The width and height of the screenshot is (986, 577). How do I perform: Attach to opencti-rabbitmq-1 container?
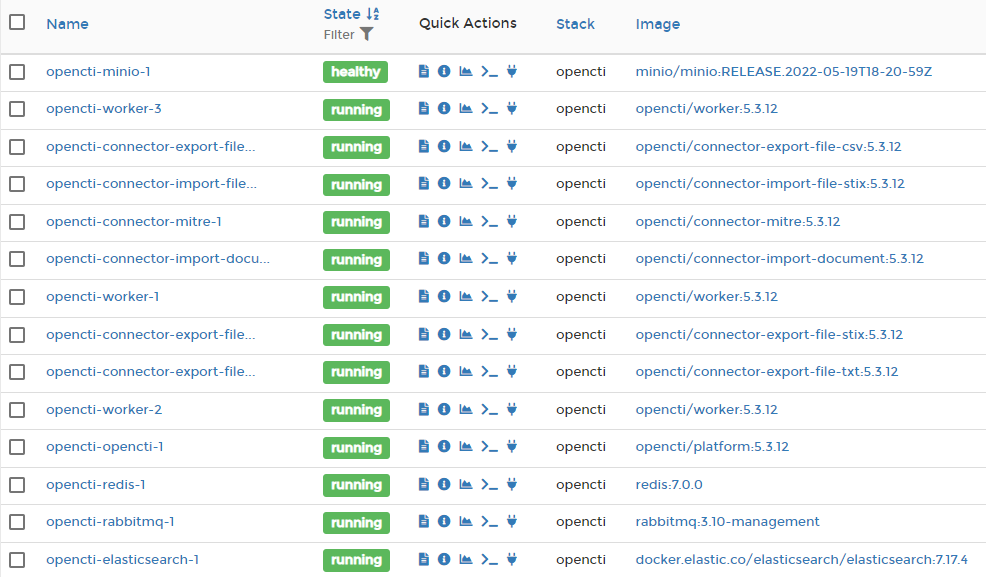coord(511,522)
